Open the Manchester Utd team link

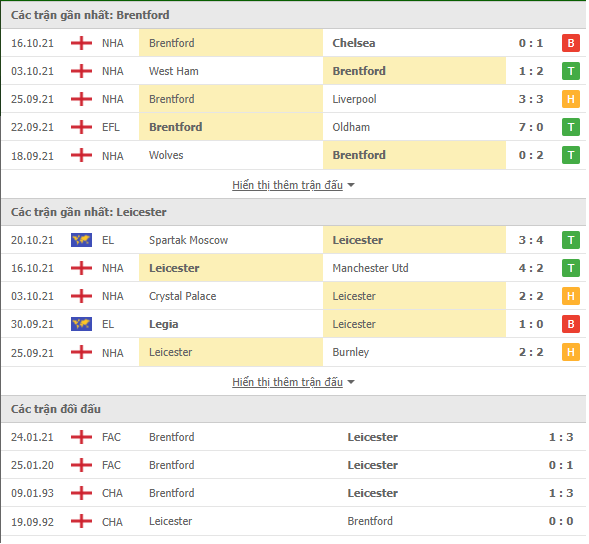point(370,268)
